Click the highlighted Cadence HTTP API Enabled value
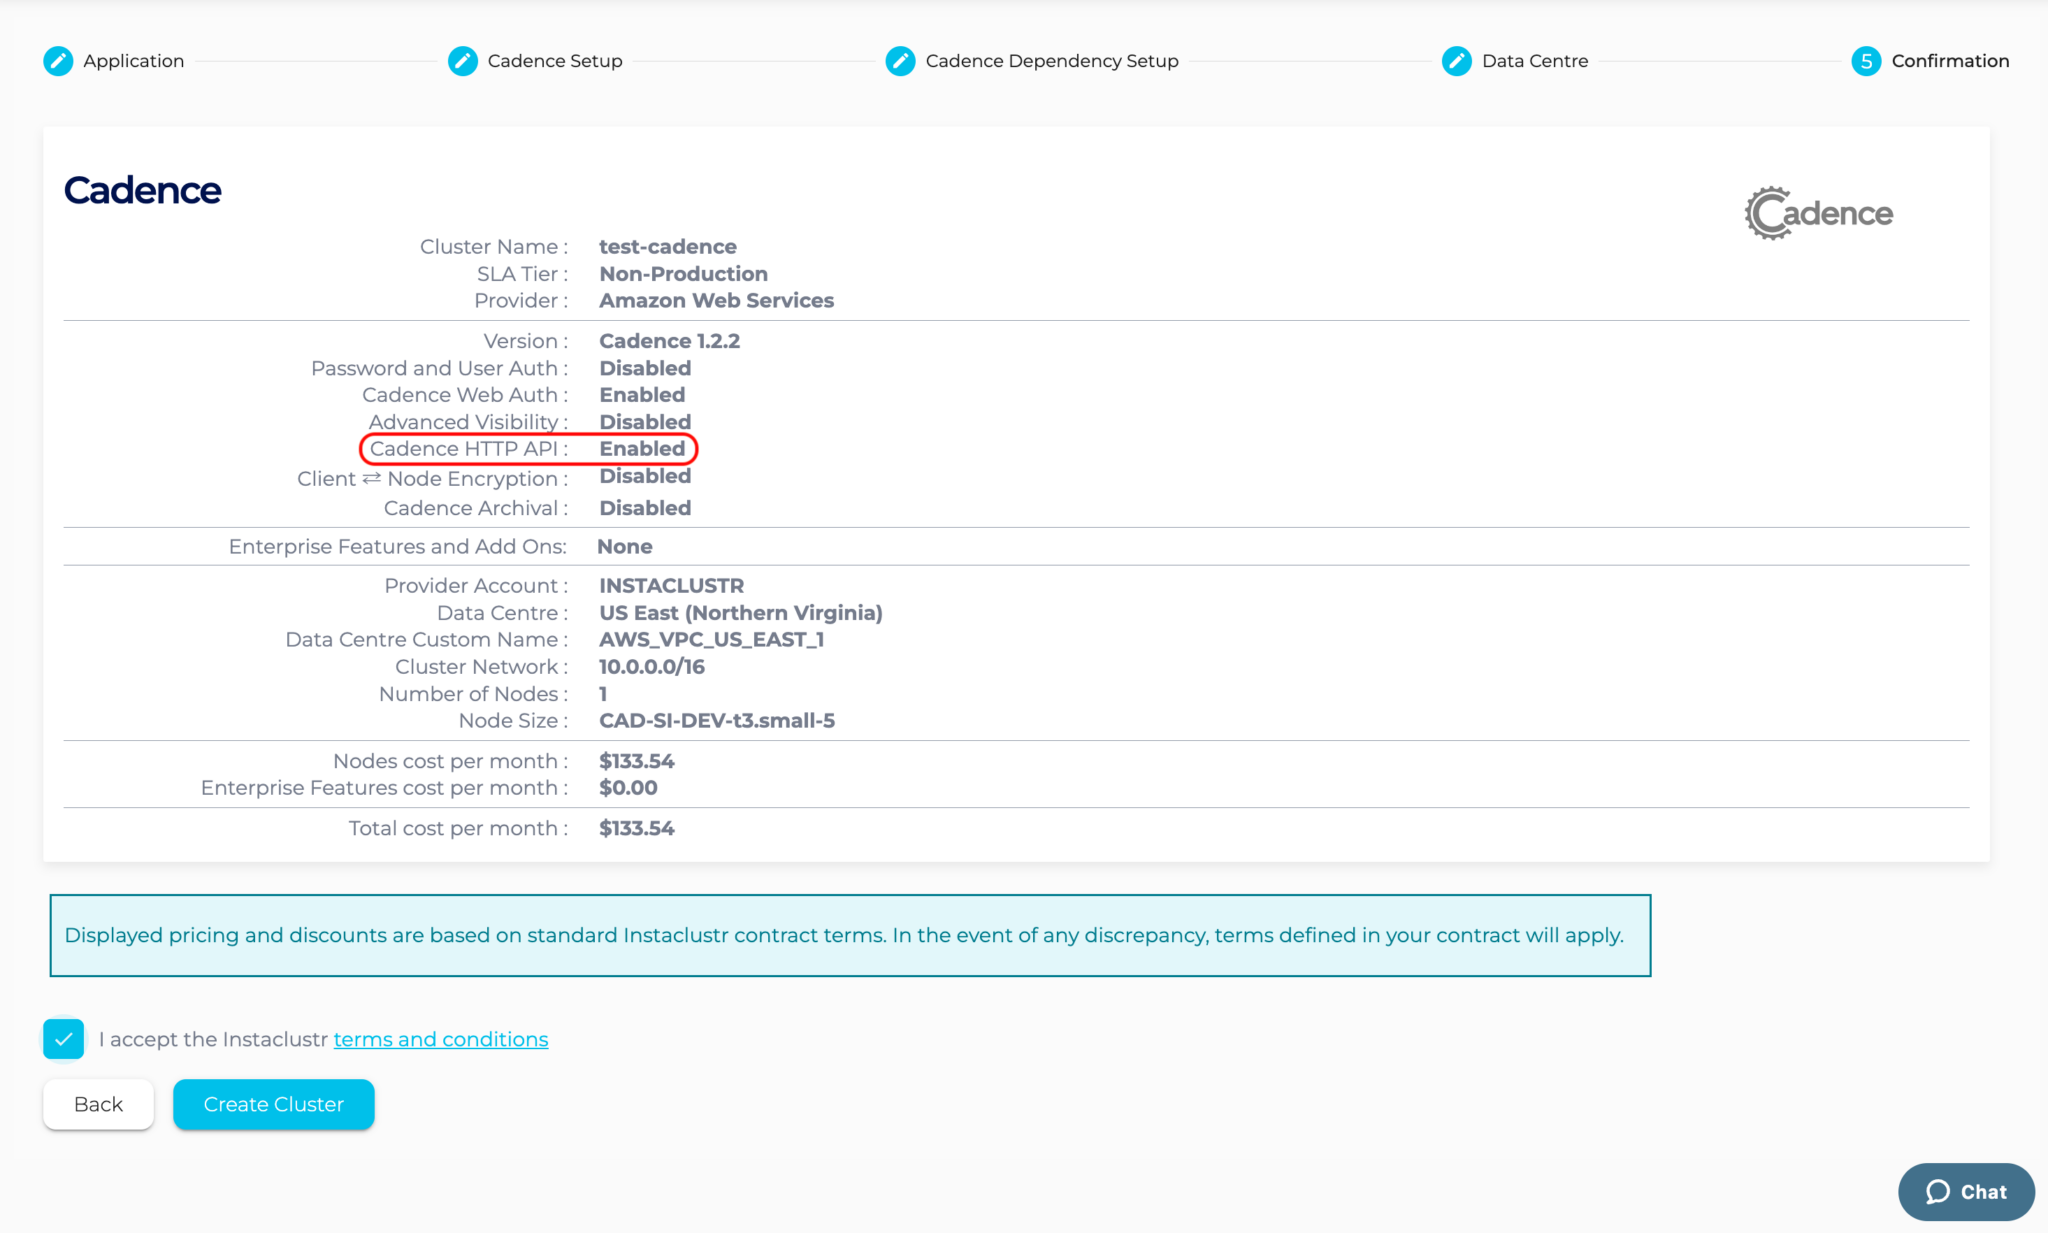2048x1233 pixels. coord(645,449)
